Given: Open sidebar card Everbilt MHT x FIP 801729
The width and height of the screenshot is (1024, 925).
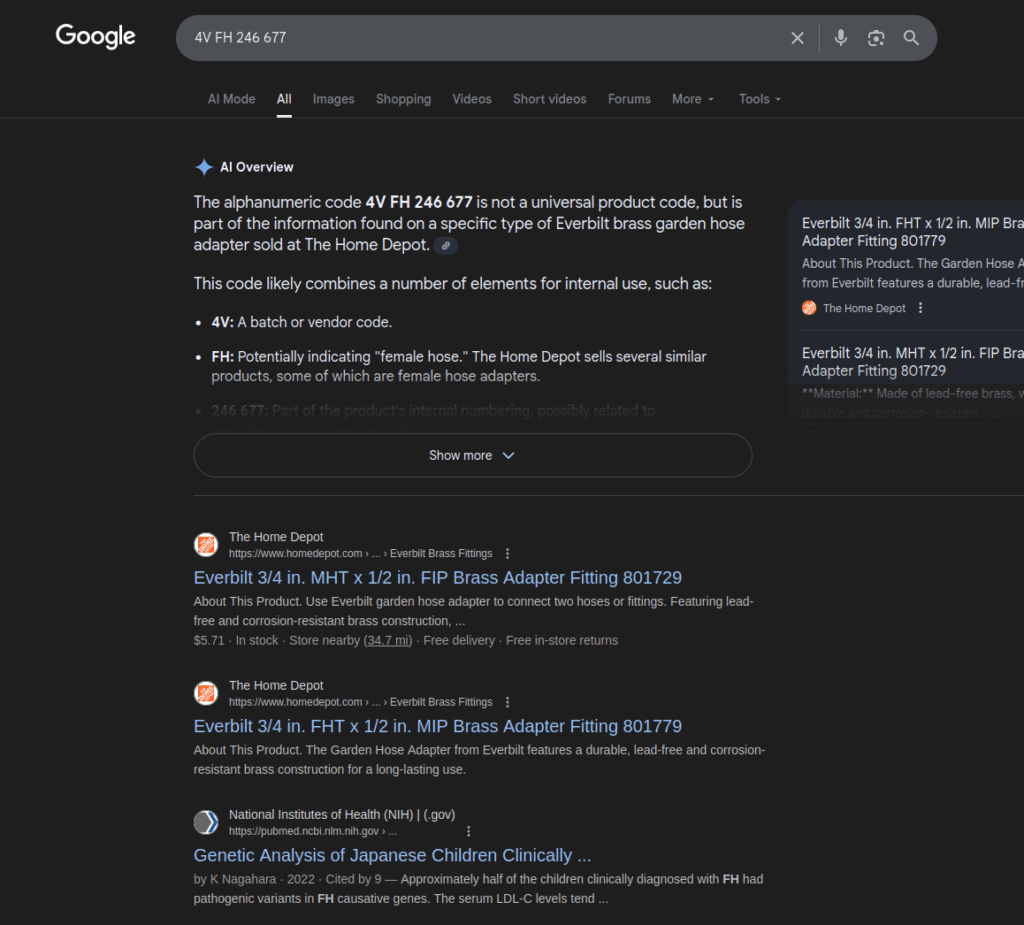Looking at the screenshot, I should (912, 362).
